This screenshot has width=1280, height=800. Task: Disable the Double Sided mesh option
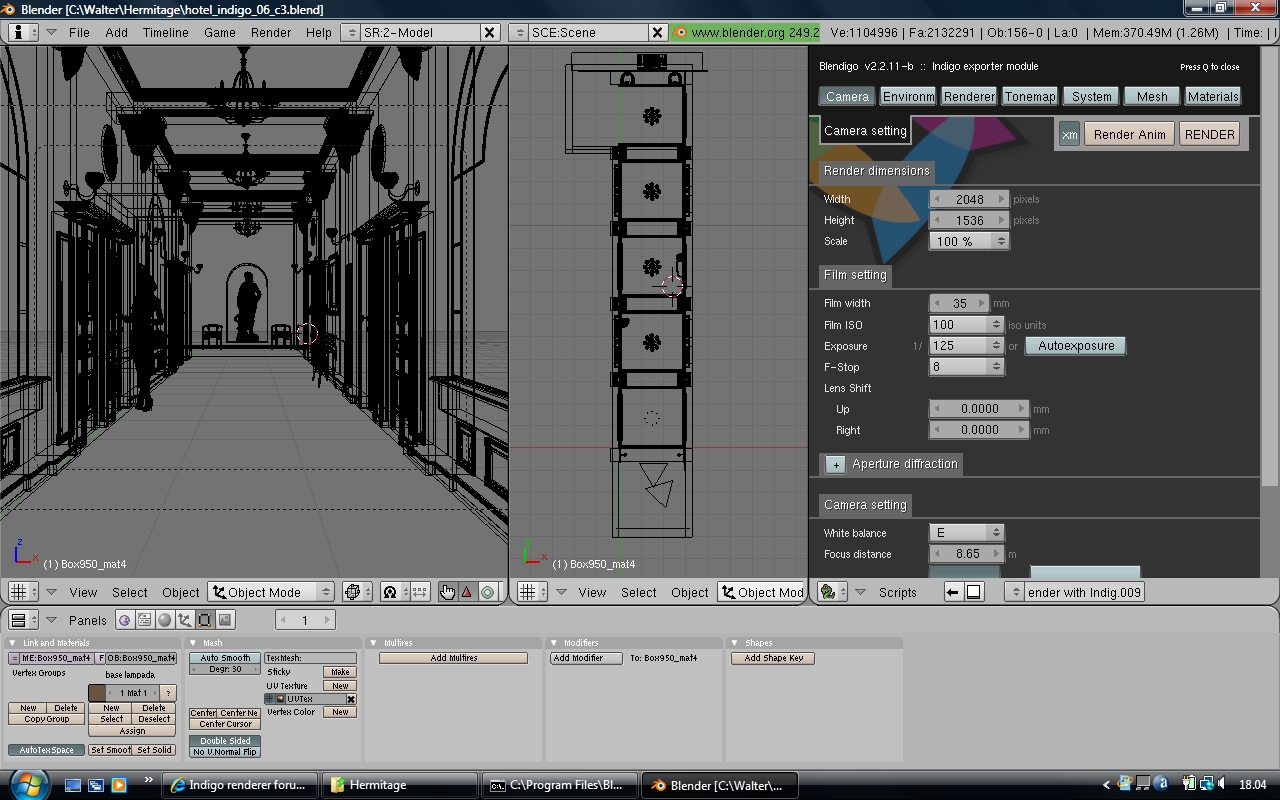pos(225,741)
